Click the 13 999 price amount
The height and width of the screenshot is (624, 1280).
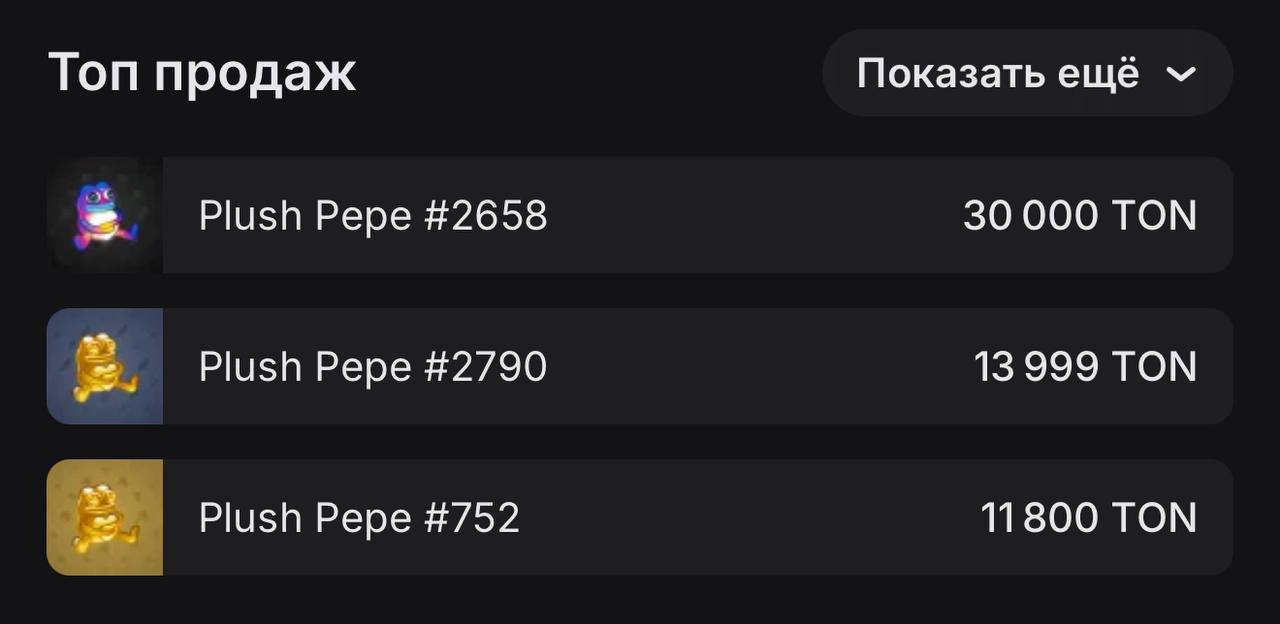[1035, 367]
